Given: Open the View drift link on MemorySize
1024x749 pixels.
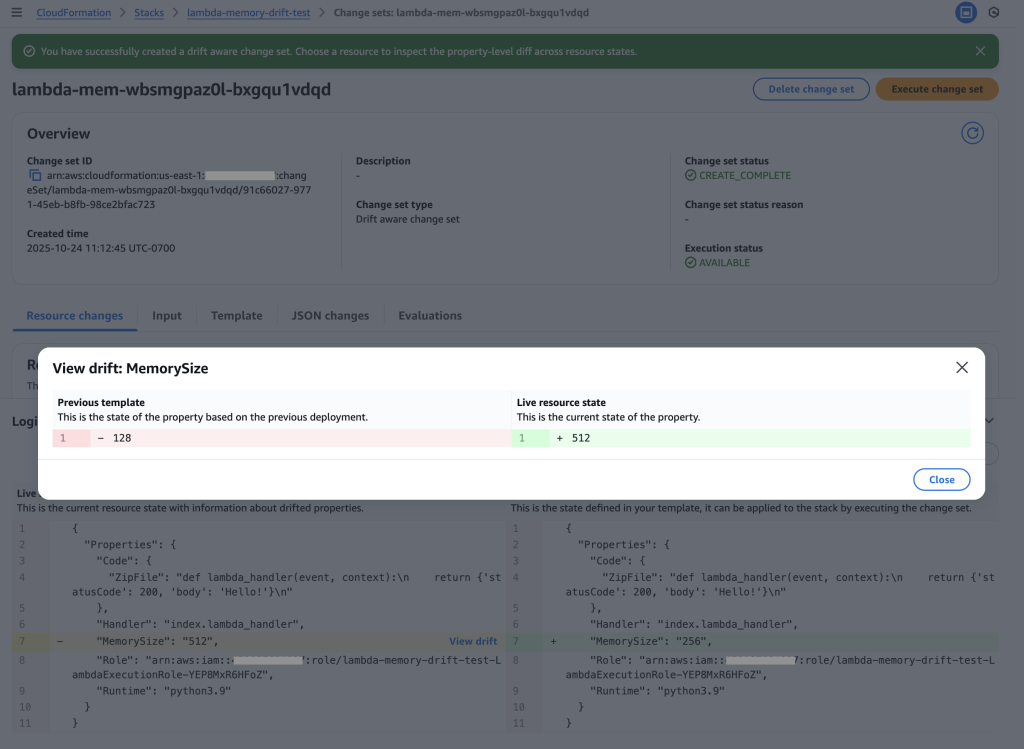Looking at the screenshot, I should tap(473, 641).
